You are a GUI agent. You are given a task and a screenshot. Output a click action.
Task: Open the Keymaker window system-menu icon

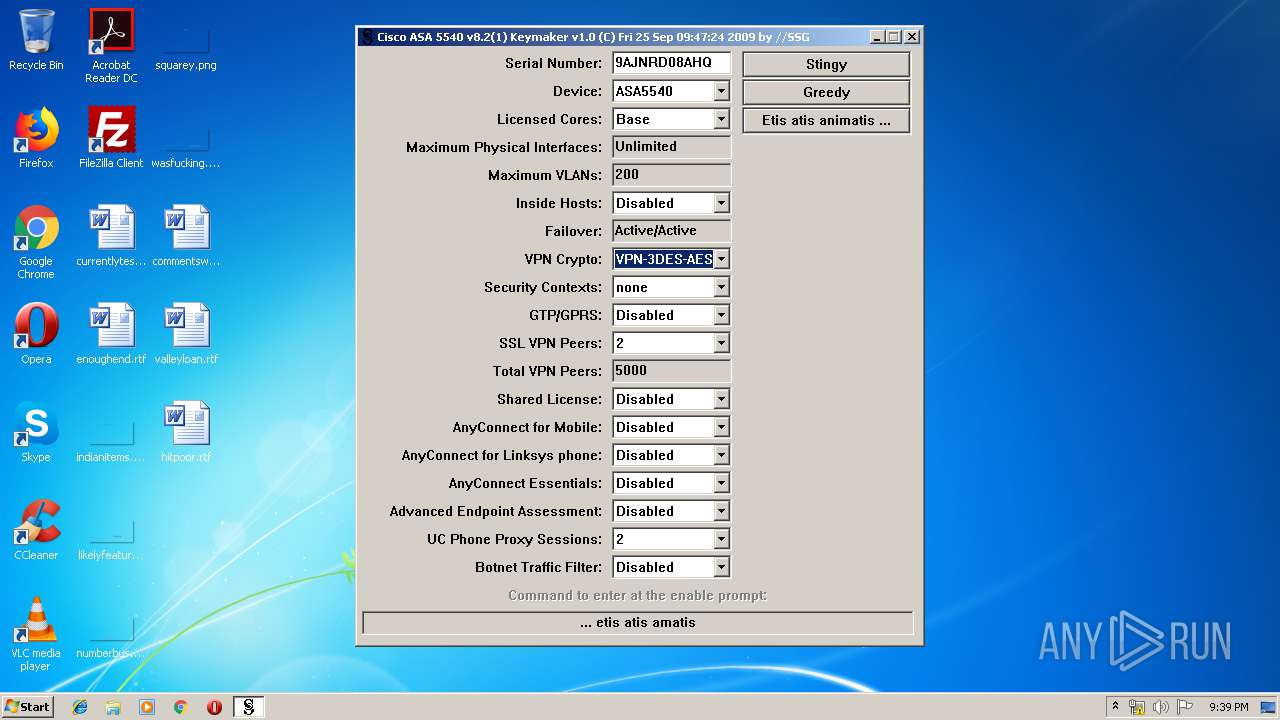(368, 37)
